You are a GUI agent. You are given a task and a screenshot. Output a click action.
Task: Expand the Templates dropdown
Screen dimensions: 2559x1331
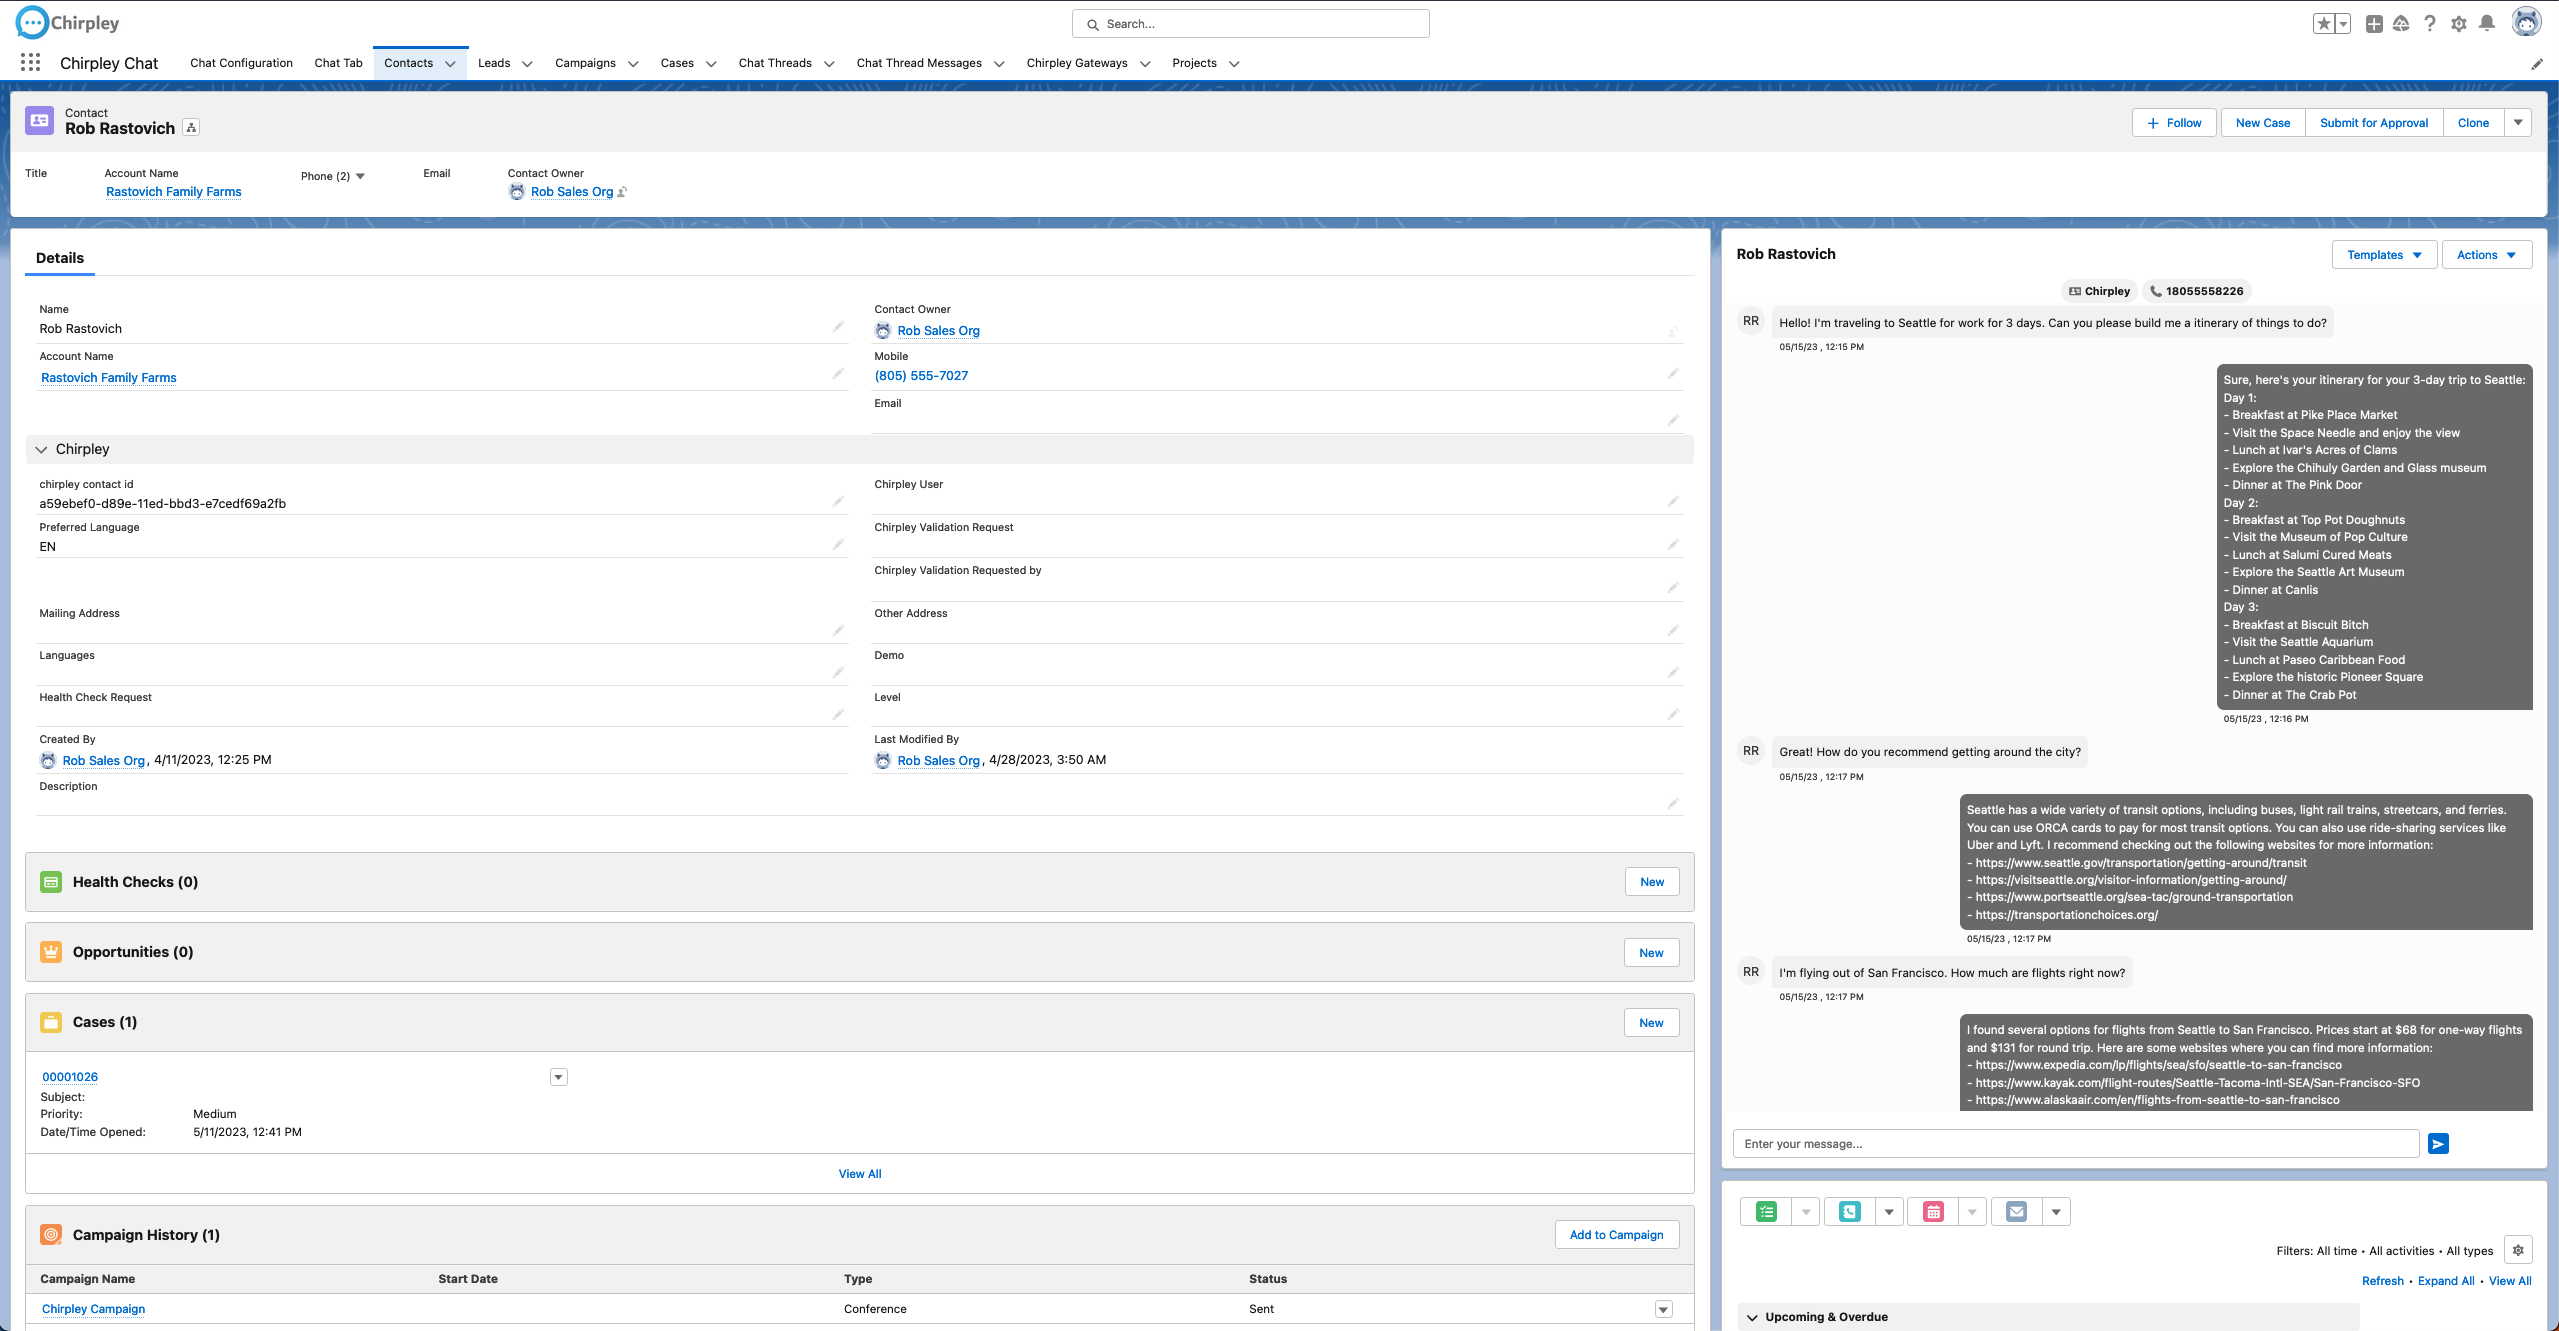tap(2384, 255)
